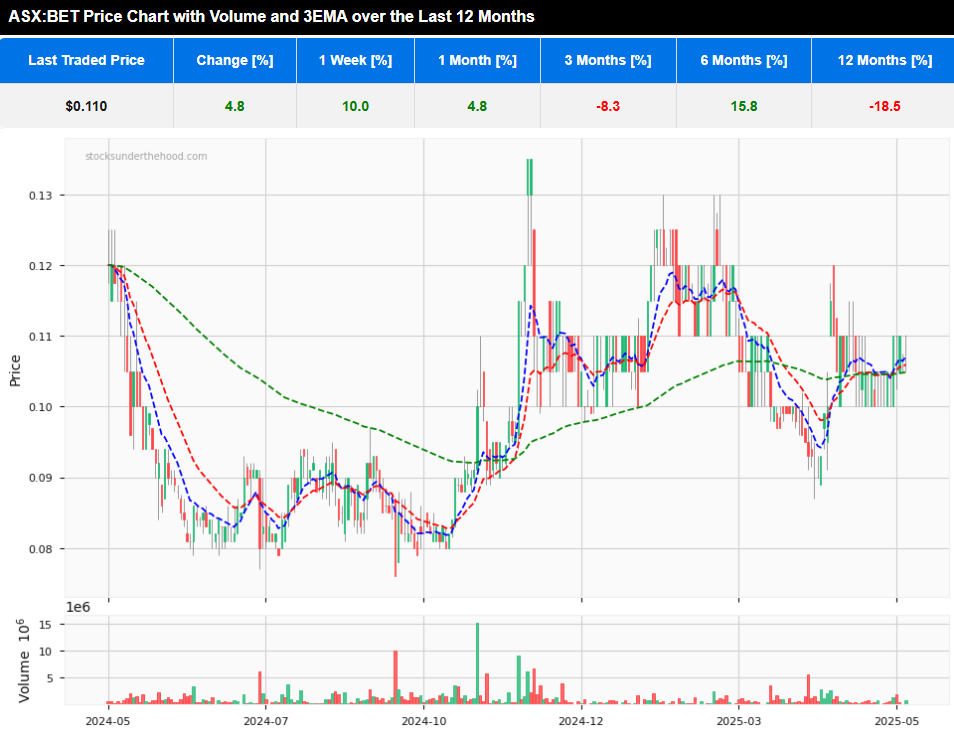Click the 'Price' y-axis title
The image size is (954, 736).
tap(15, 370)
